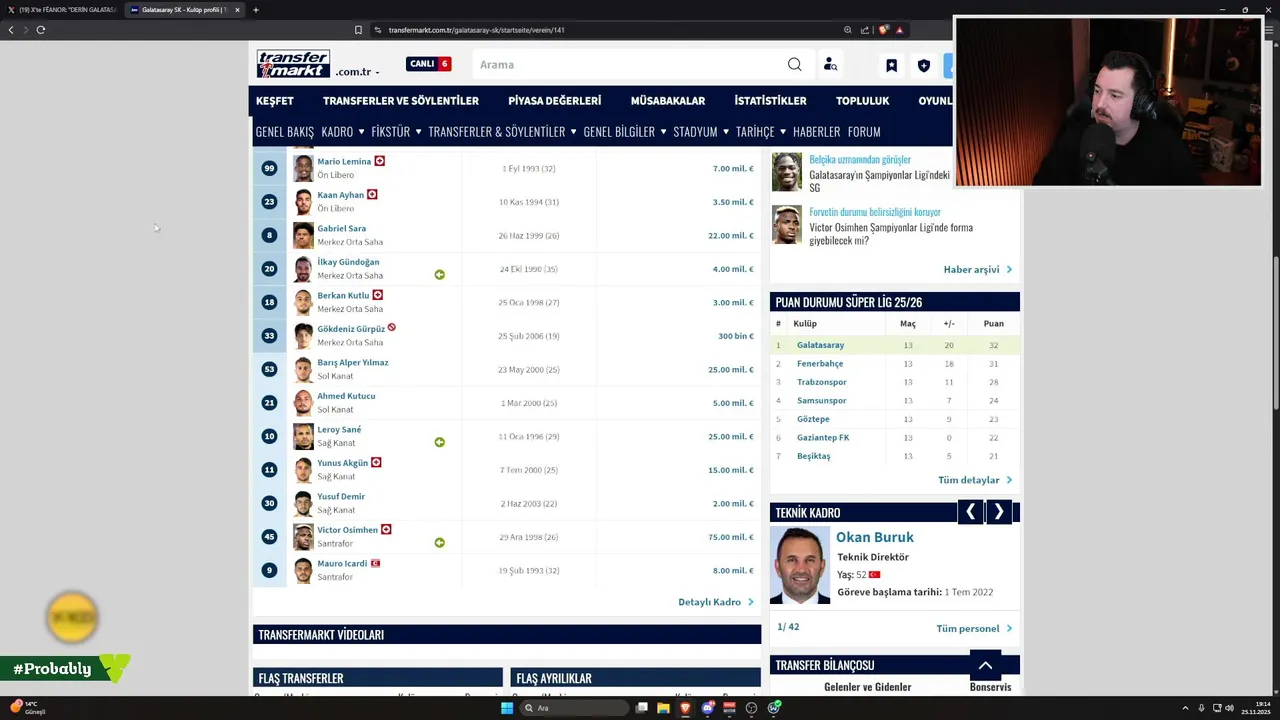Switch to the X'te FËANOR browser tab
The width and height of the screenshot is (1280, 720).
pyautogui.click(x=66, y=10)
